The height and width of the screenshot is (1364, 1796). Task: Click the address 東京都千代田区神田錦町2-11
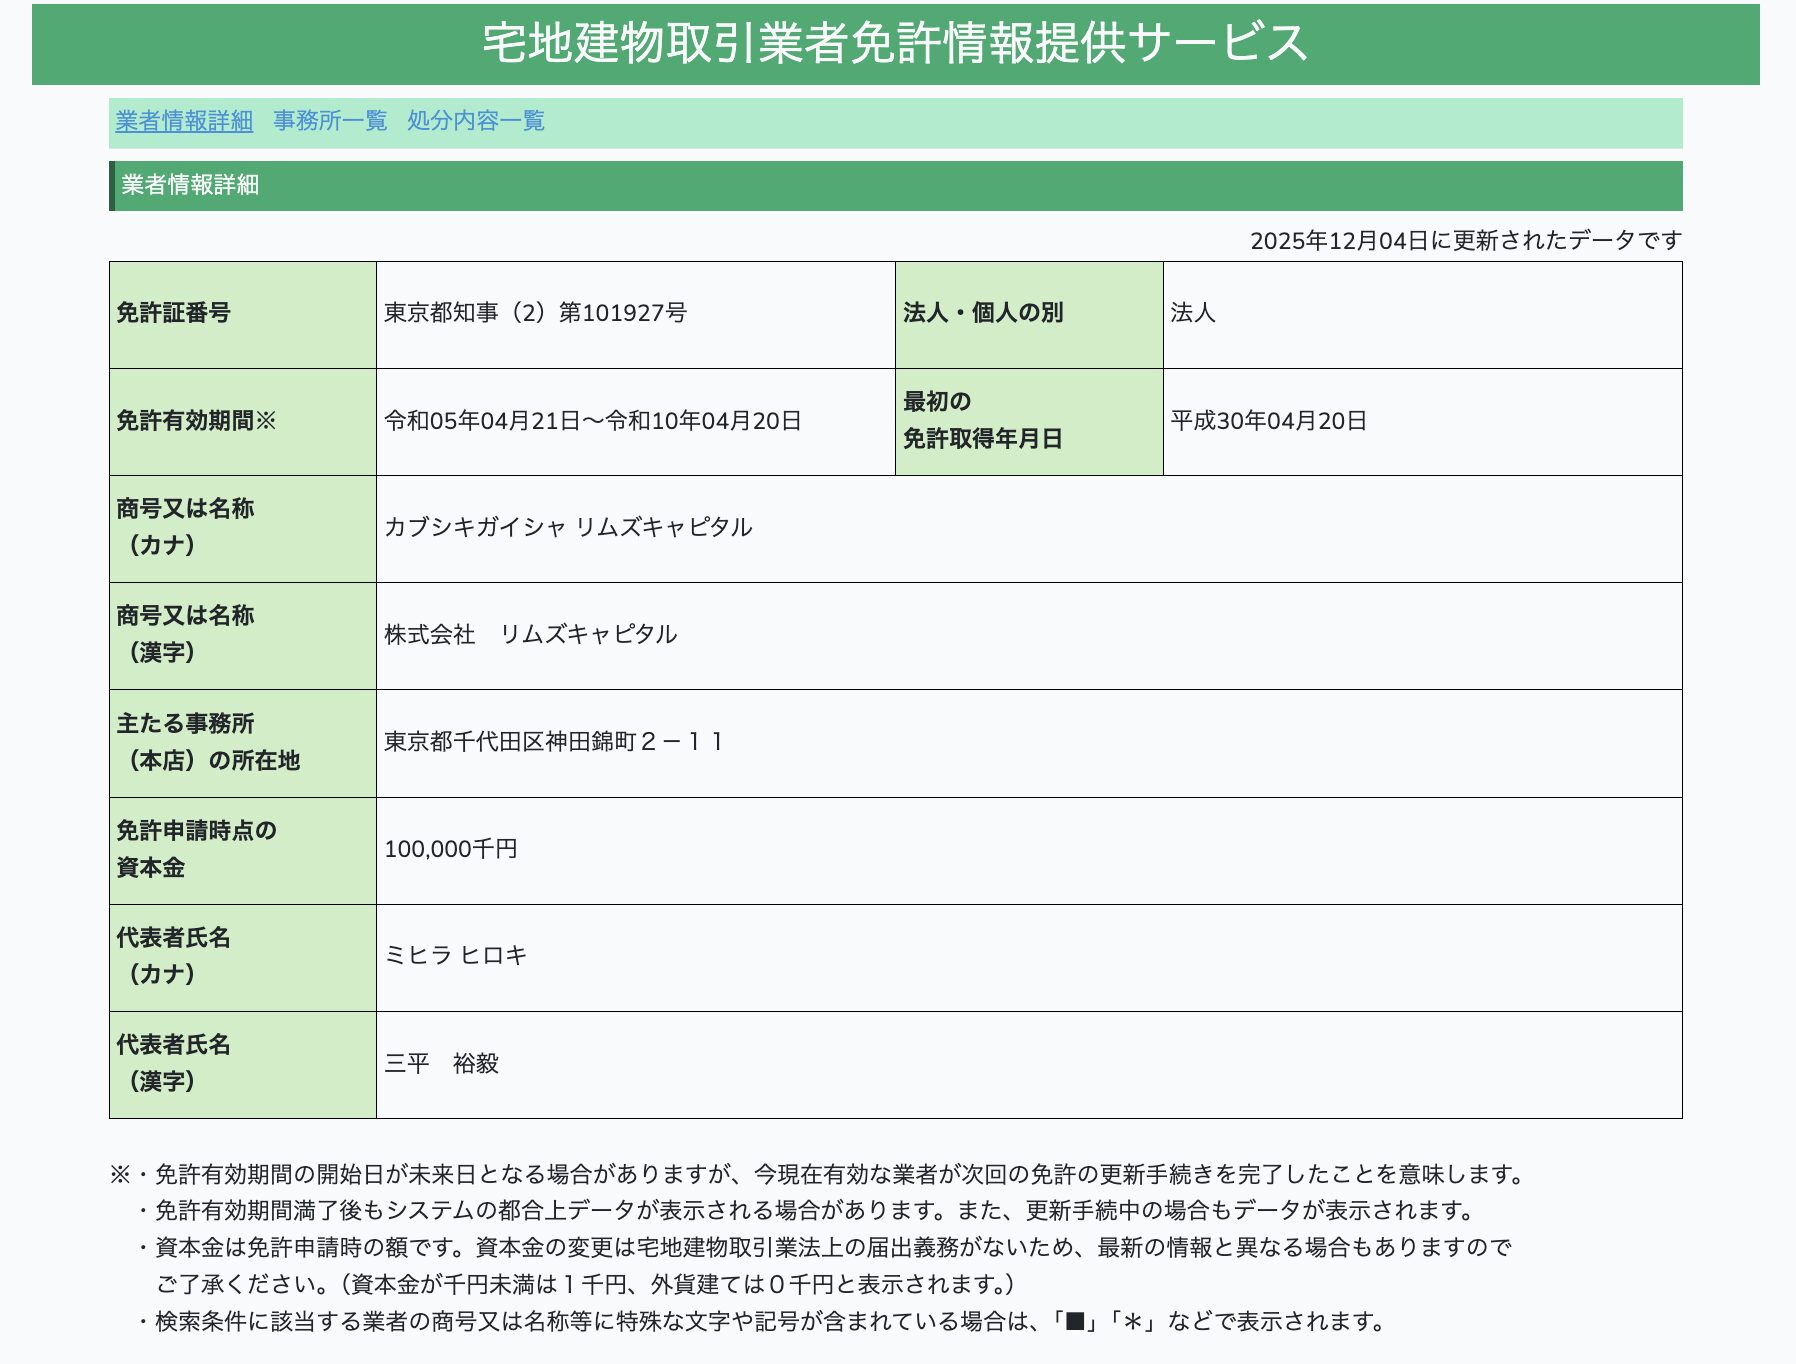tap(553, 742)
